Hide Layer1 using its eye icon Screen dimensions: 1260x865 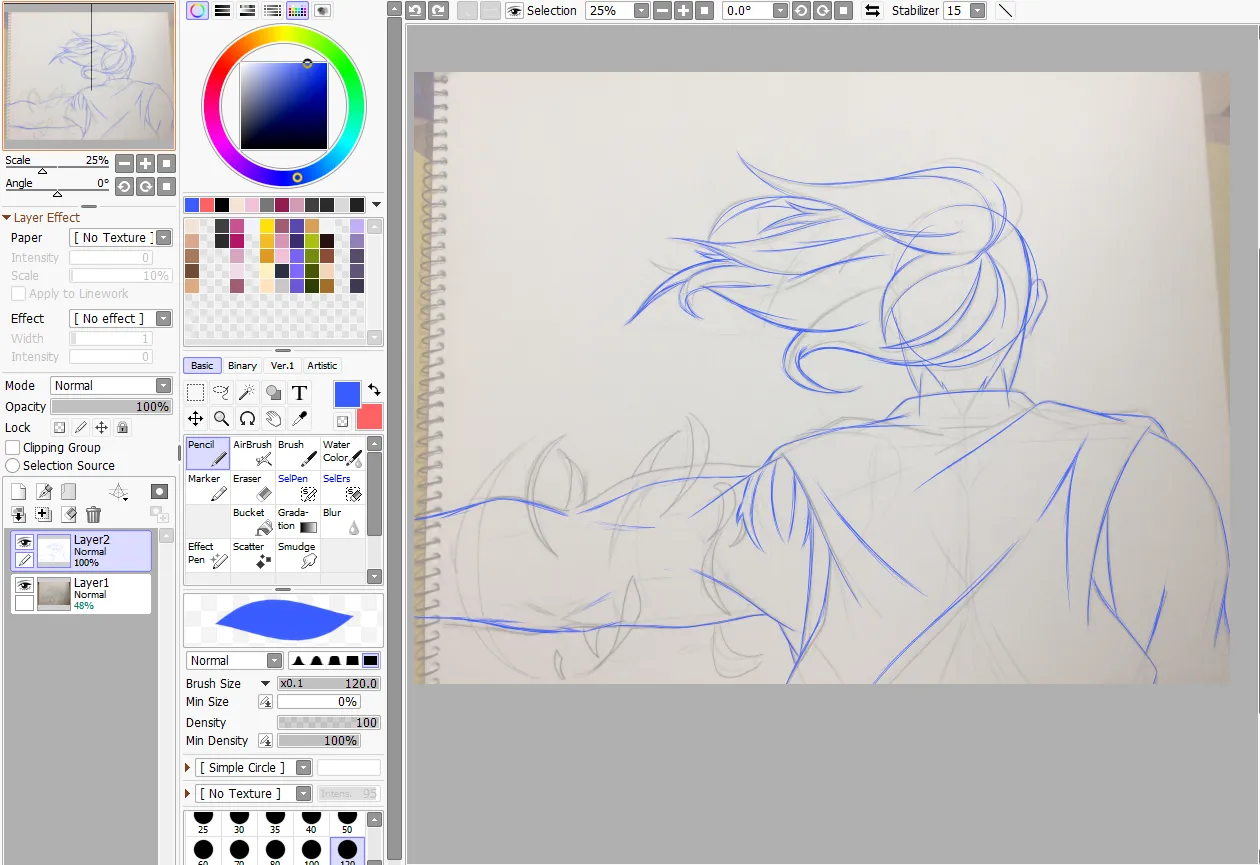pyautogui.click(x=24, y=585)
